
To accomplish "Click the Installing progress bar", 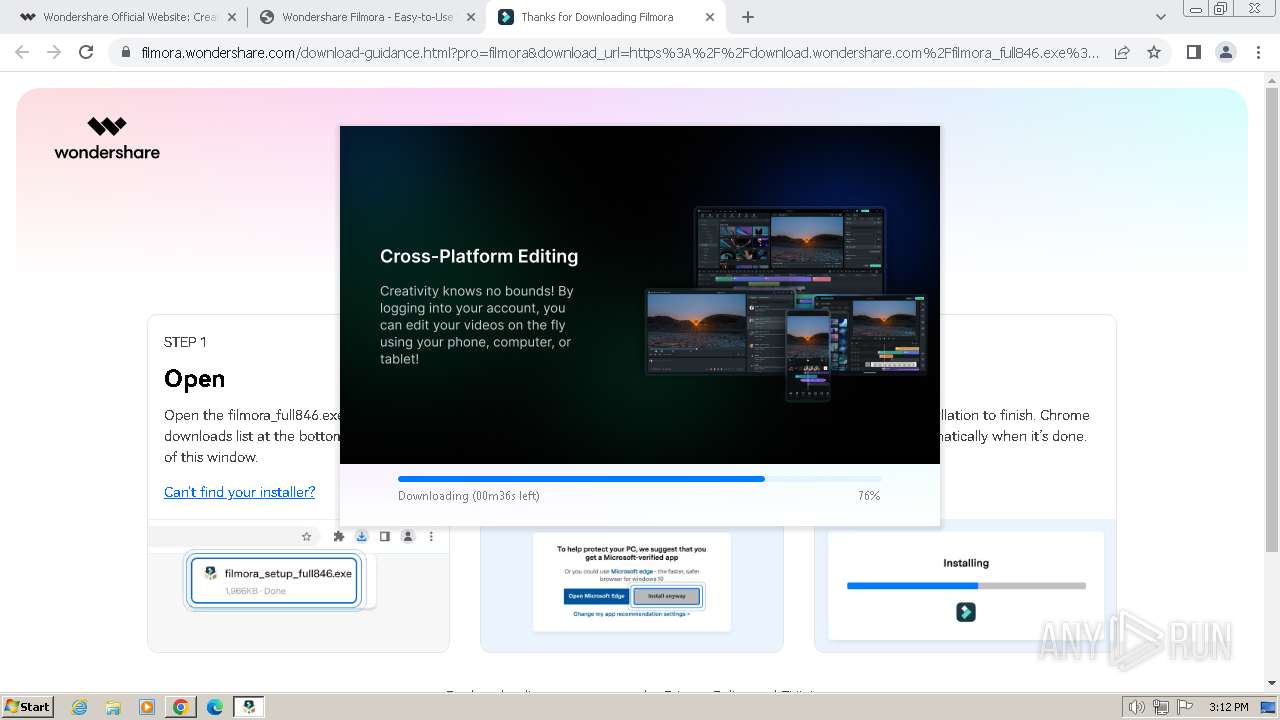I will click(966, 586).
